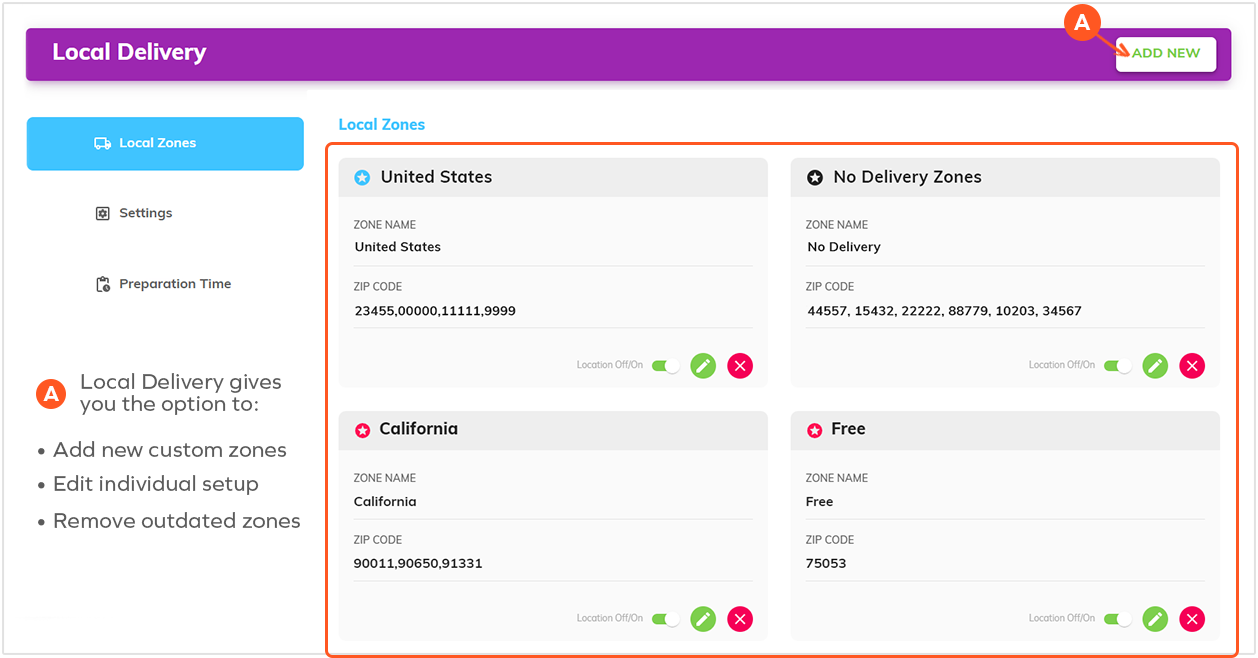The height and width of the screenshot is (658, 1258).
Task: Open the No Delivery Zones edit pencil
Action: coord(1155,365)
